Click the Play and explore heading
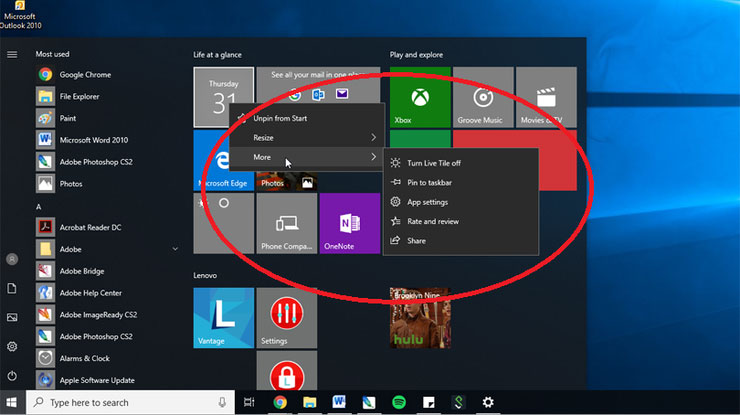 [x=416, y=55]
